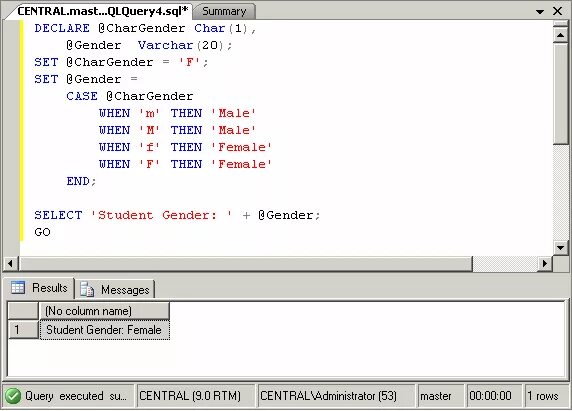This screenshot has height=411, width=572.
Task: Select the CENTRAL.mast...QLQuery4.sql tab
Action: pos(103,11)
